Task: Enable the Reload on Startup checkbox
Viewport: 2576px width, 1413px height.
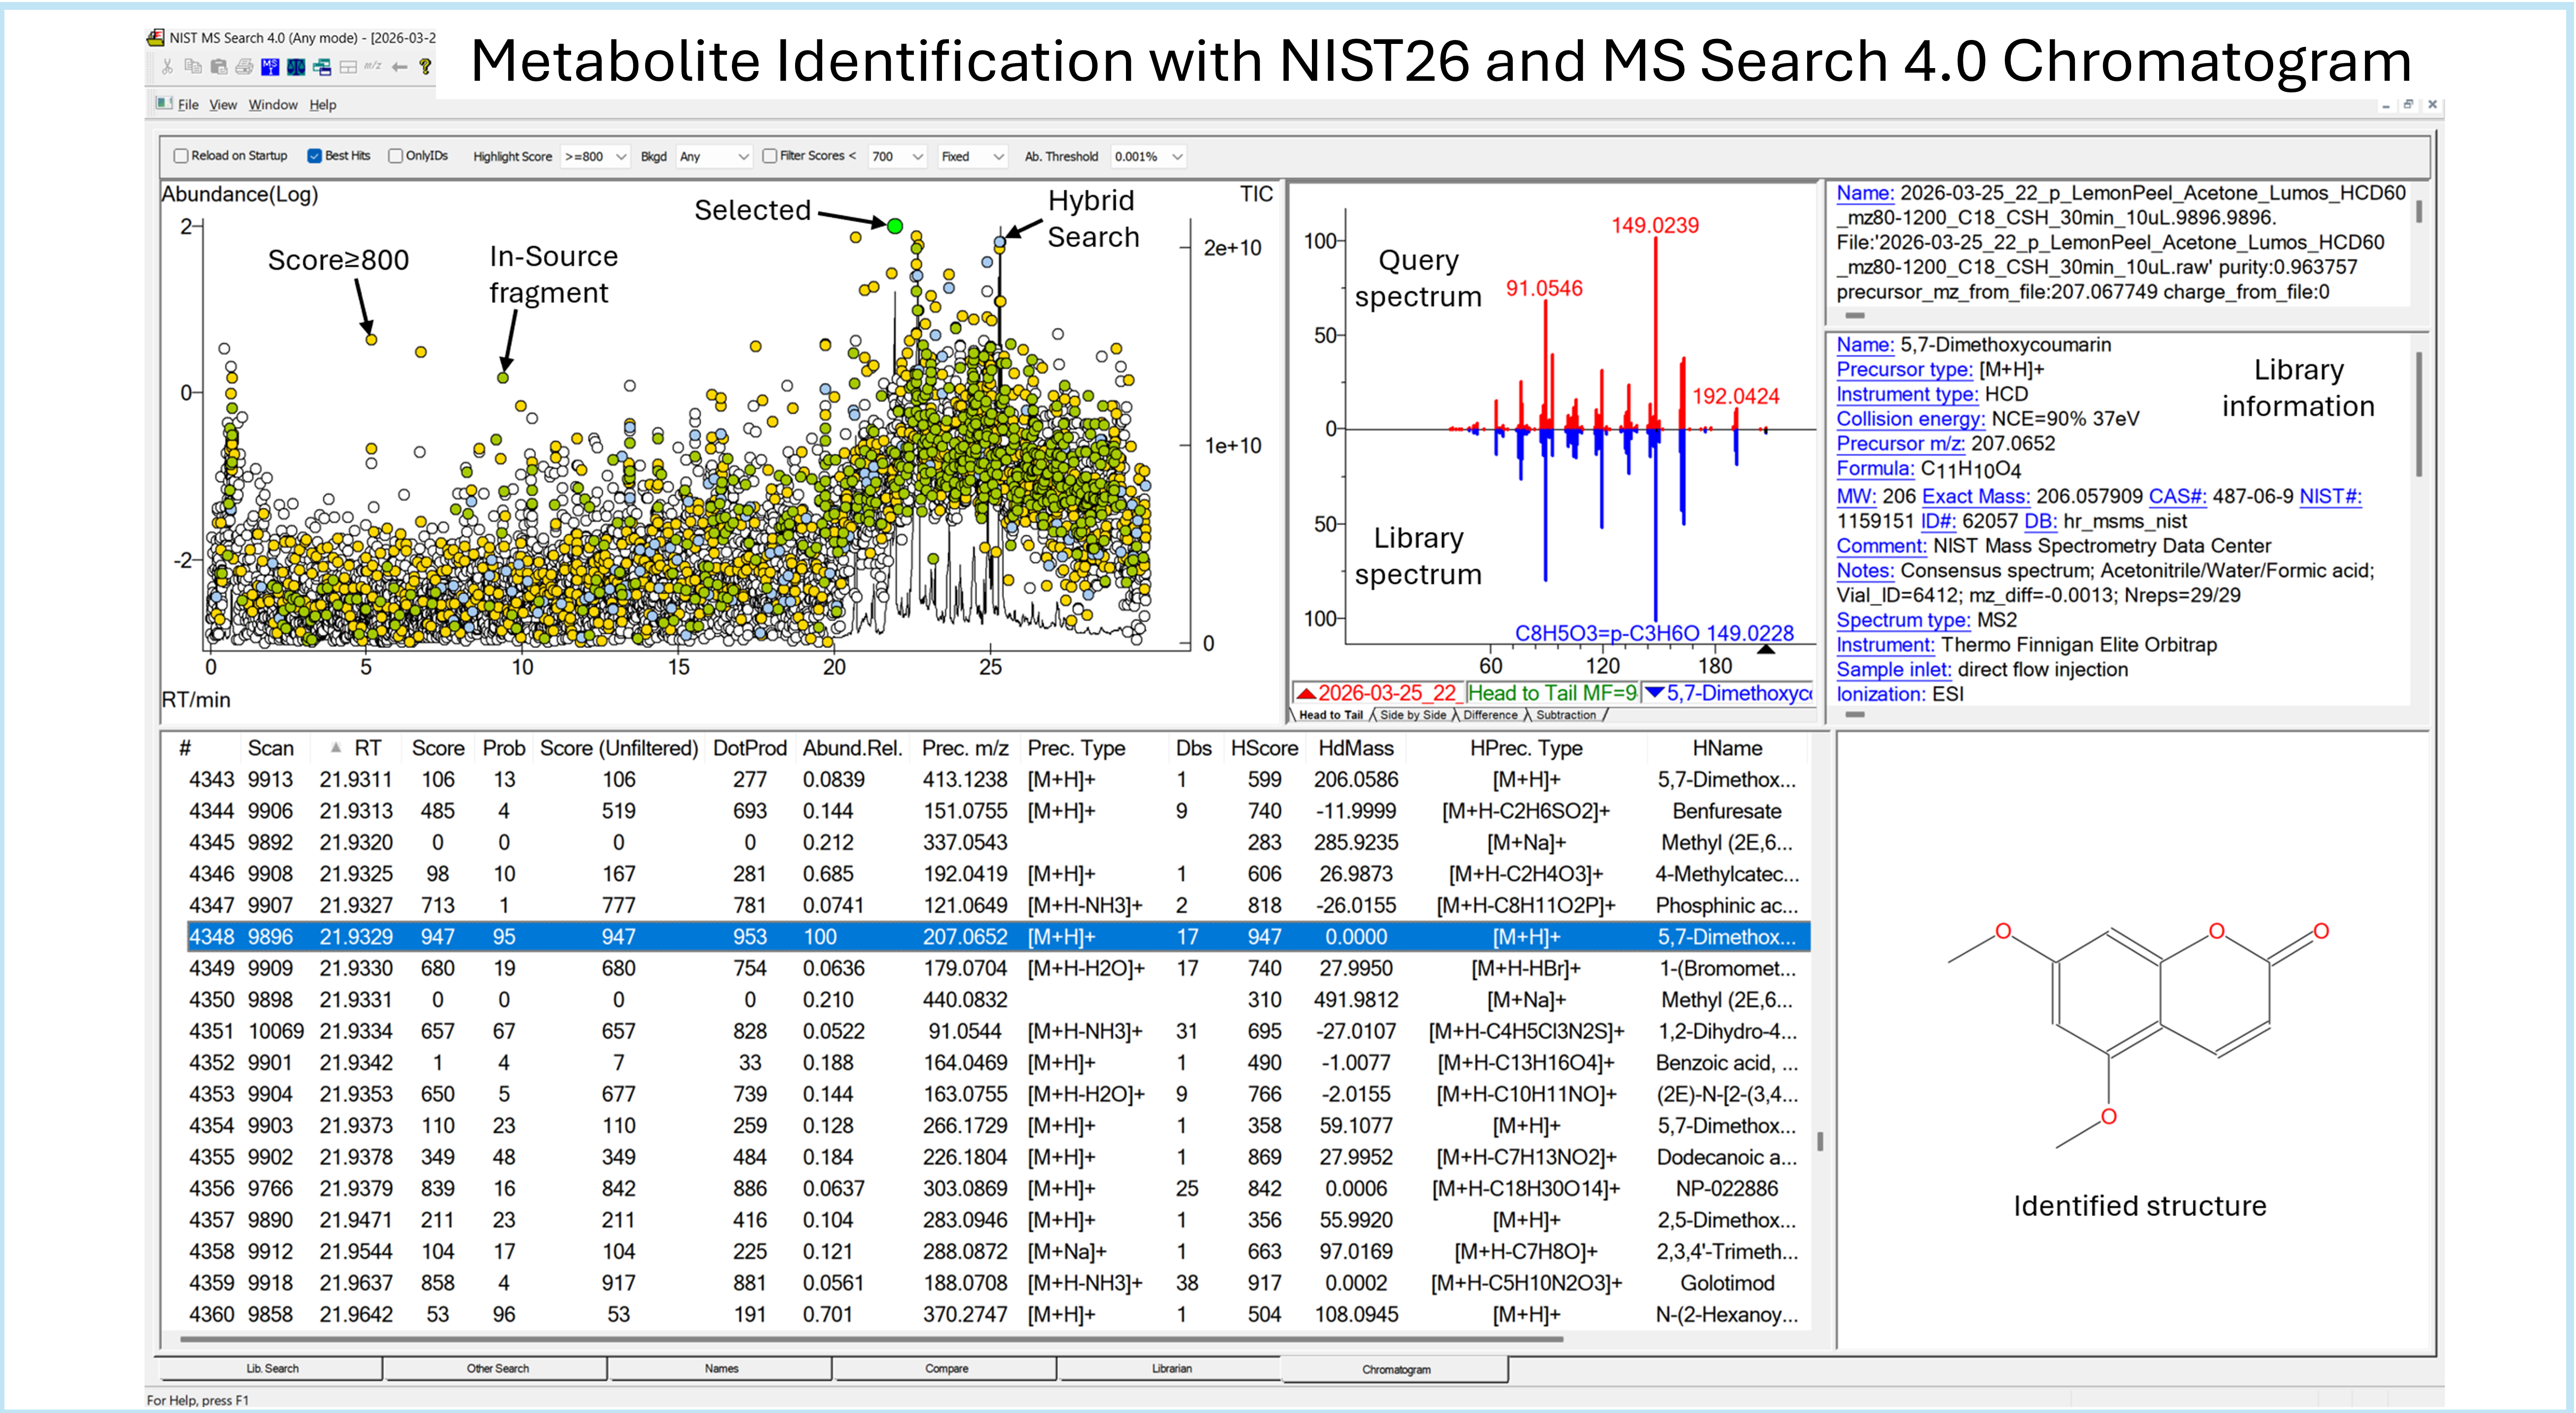Action: [181, 156]
